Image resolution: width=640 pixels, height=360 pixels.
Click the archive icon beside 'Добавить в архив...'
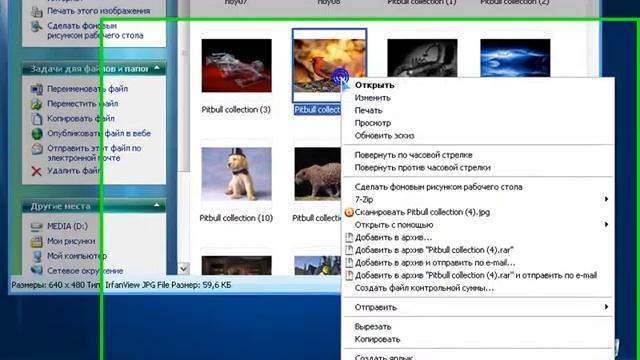(349, 238)
